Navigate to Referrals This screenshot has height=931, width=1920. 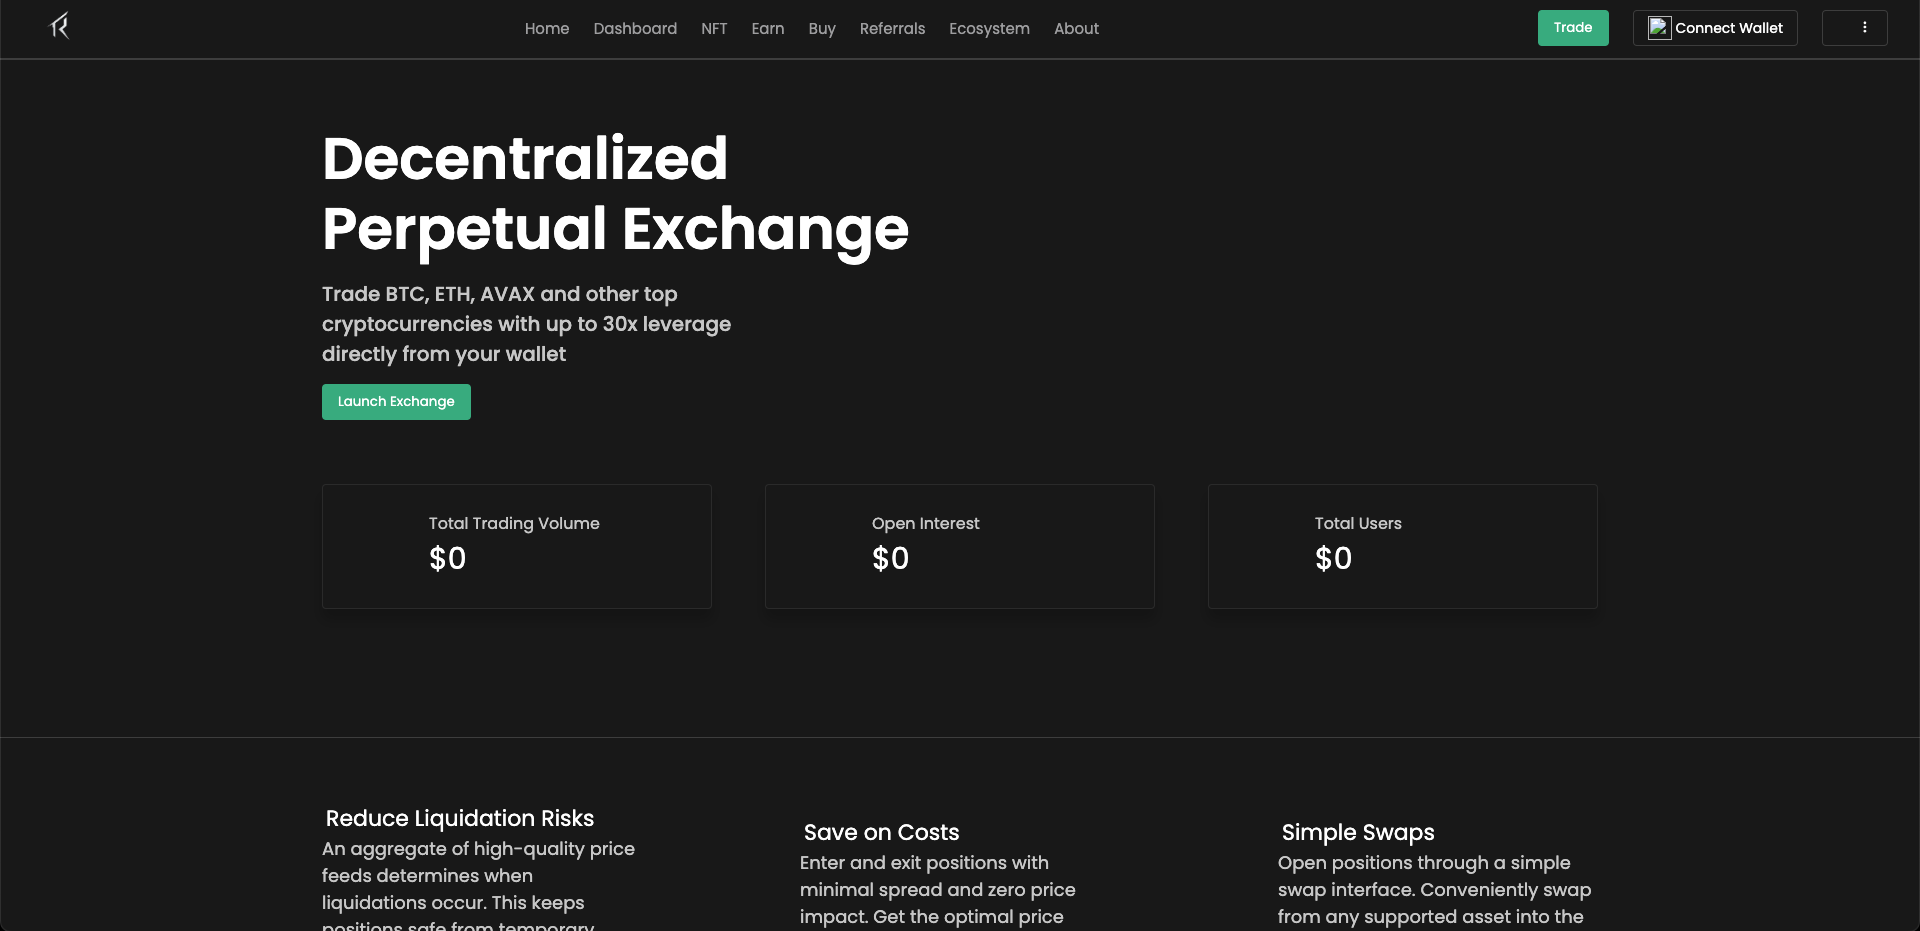coord(892,29)
